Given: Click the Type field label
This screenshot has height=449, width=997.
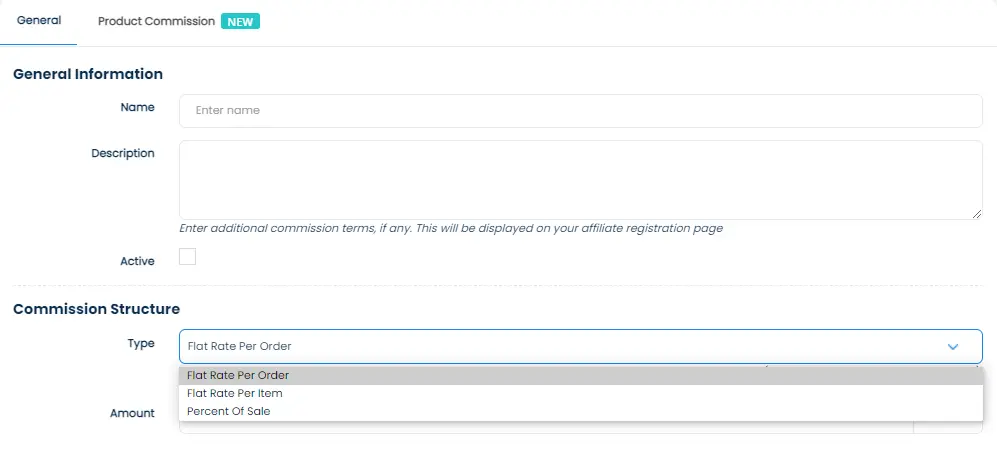Looking at the screenshot, I should click(x=141, y=343).
